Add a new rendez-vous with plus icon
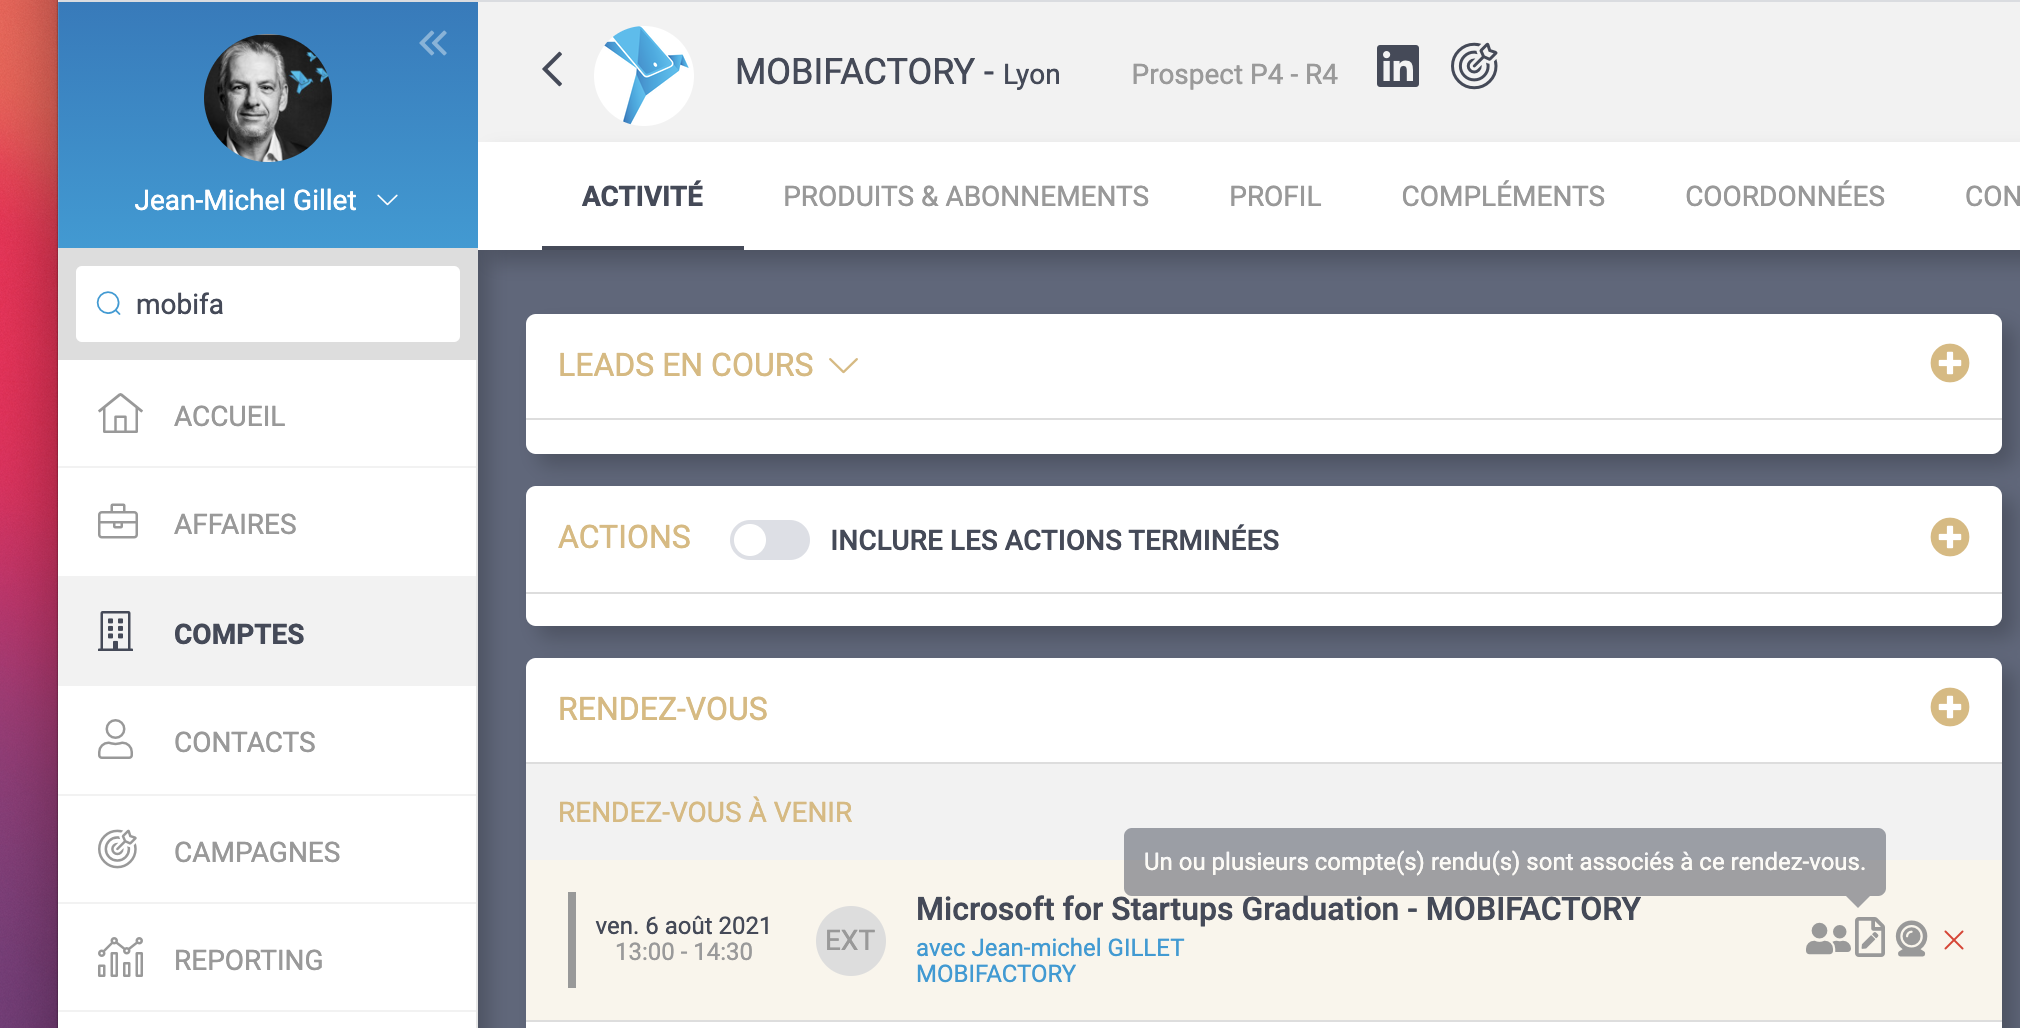 pos(1949,707)
